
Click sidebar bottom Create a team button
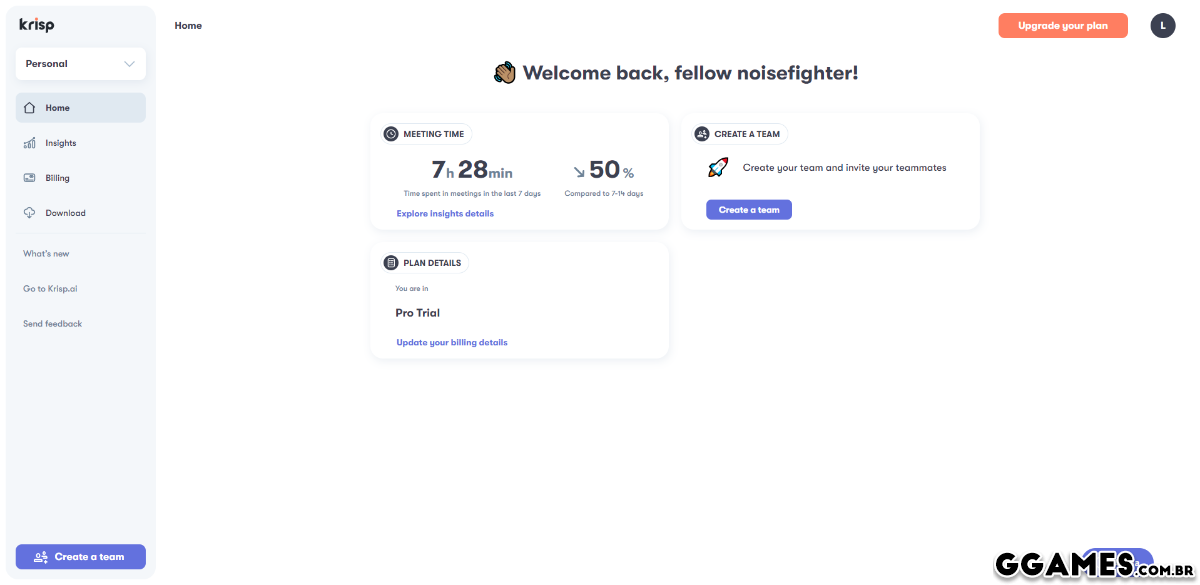tap(81, 557)
